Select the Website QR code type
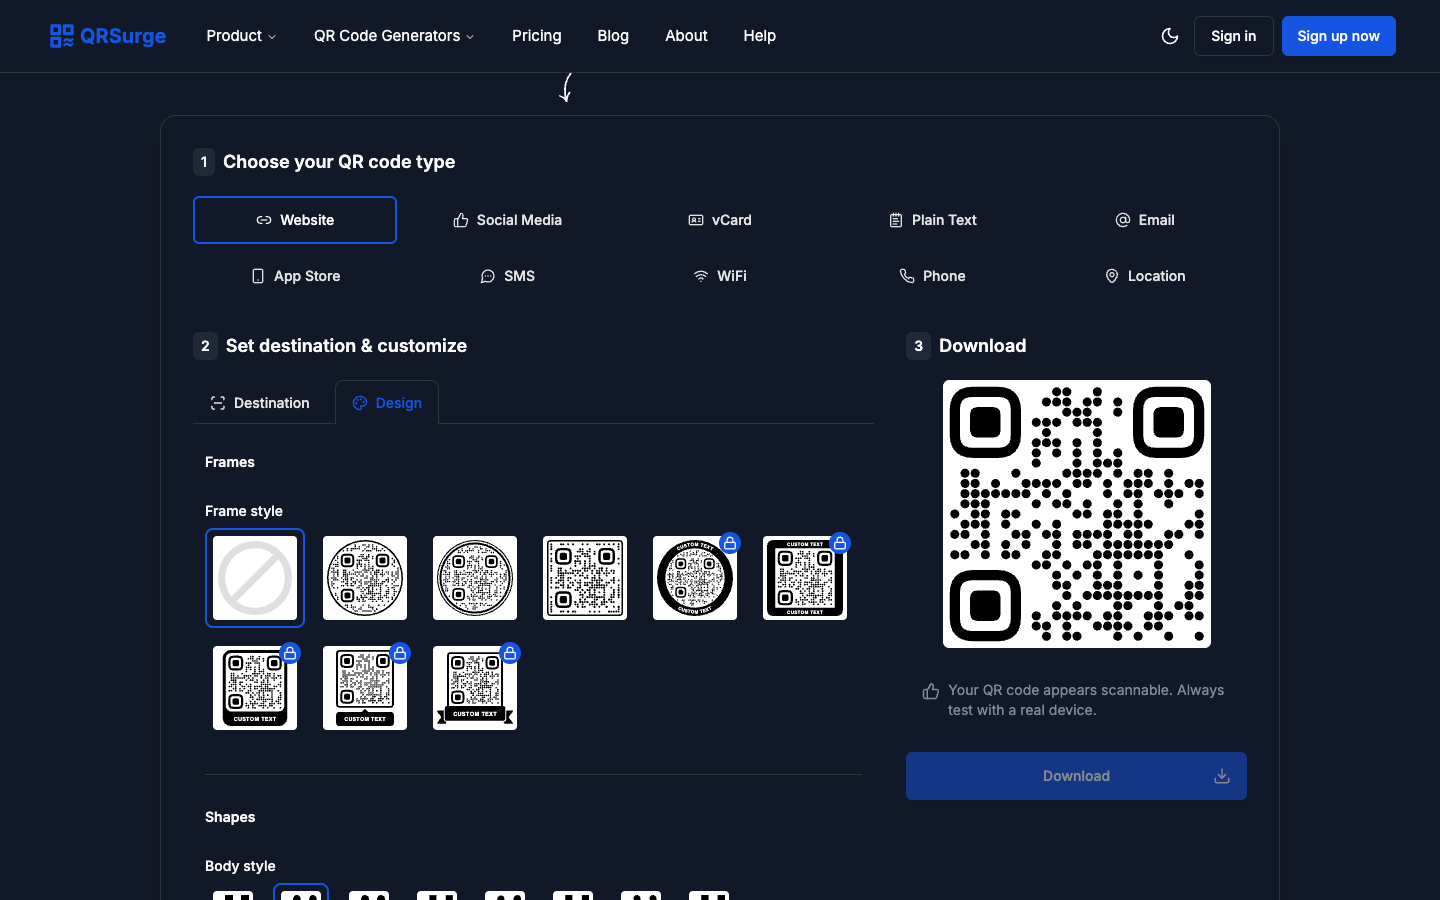1440x900 pixels. 295,220
